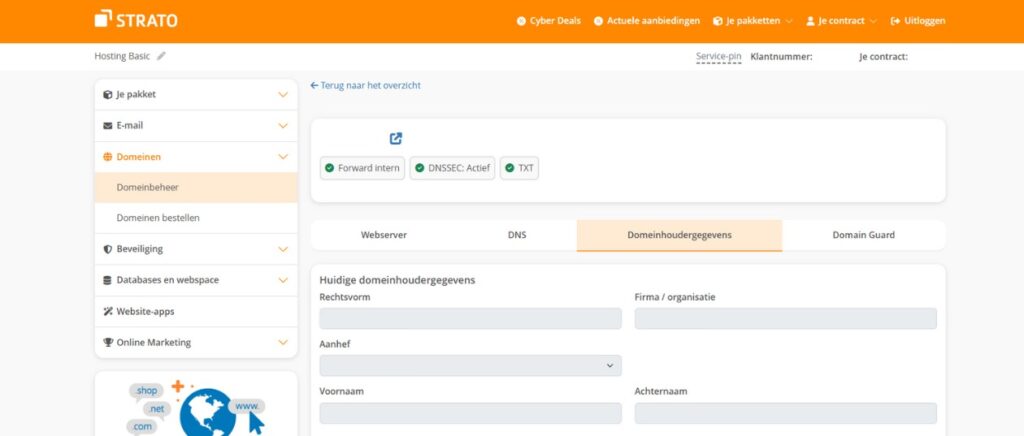Switch to the Domain Guard tab

click(863, 235)
